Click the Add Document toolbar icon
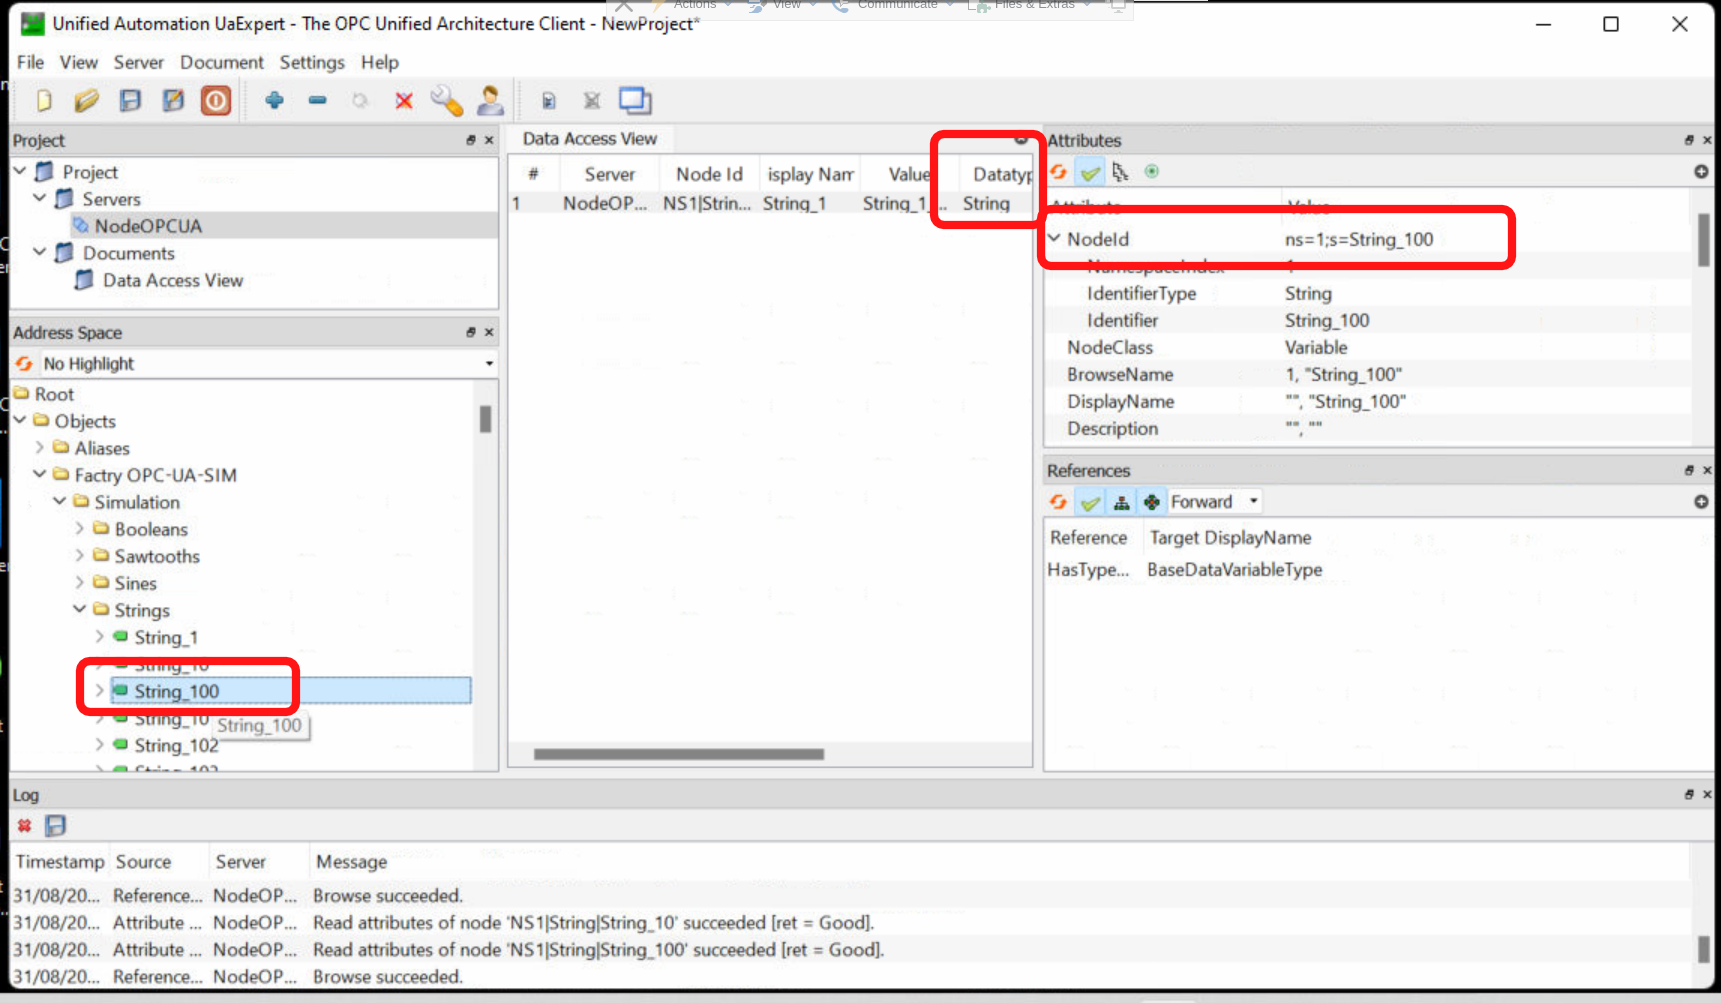This screenshot has height=1003, width=1721. [x=548, y=100]
